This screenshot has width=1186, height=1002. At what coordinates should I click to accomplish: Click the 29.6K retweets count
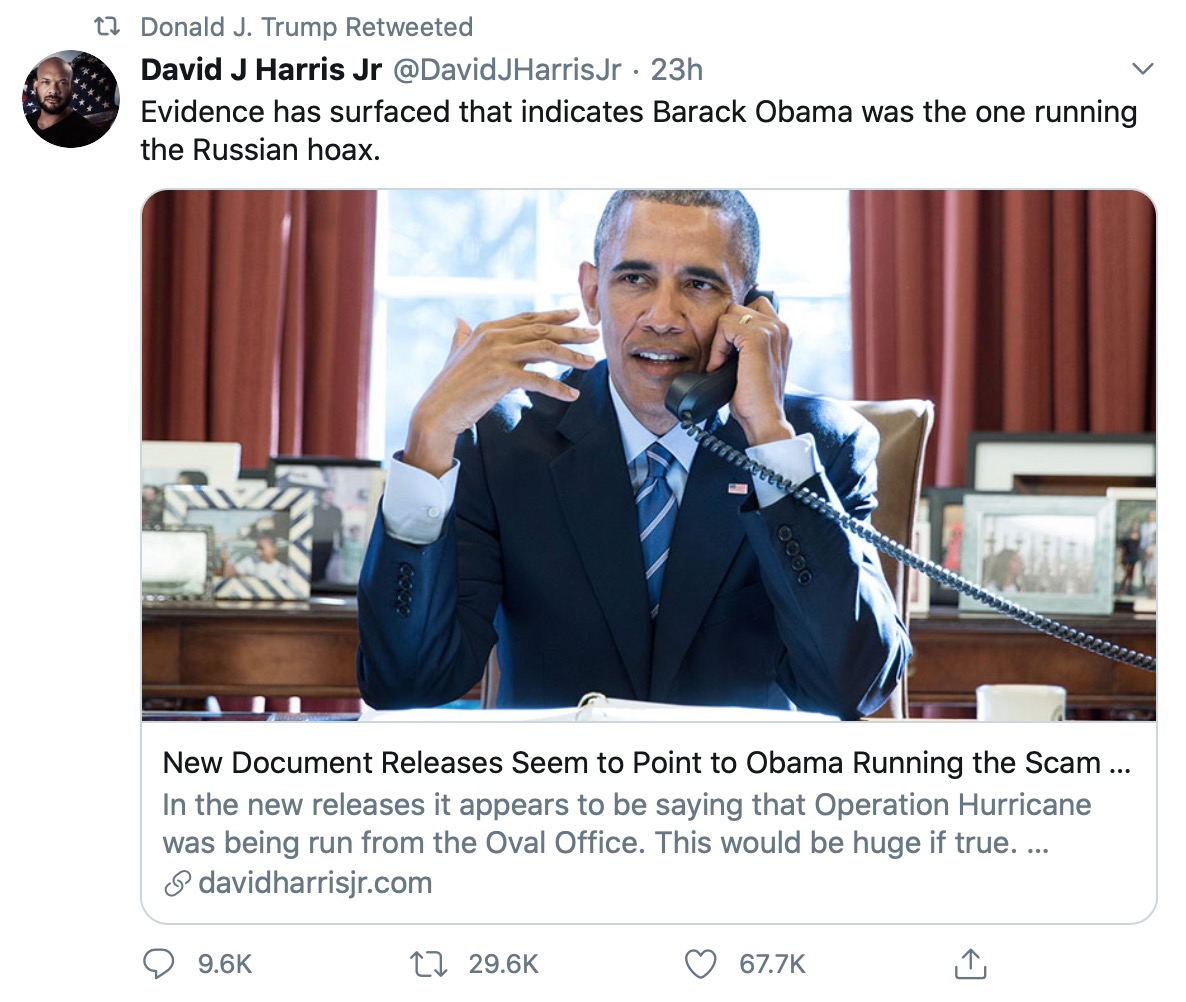tap(503, 964)
